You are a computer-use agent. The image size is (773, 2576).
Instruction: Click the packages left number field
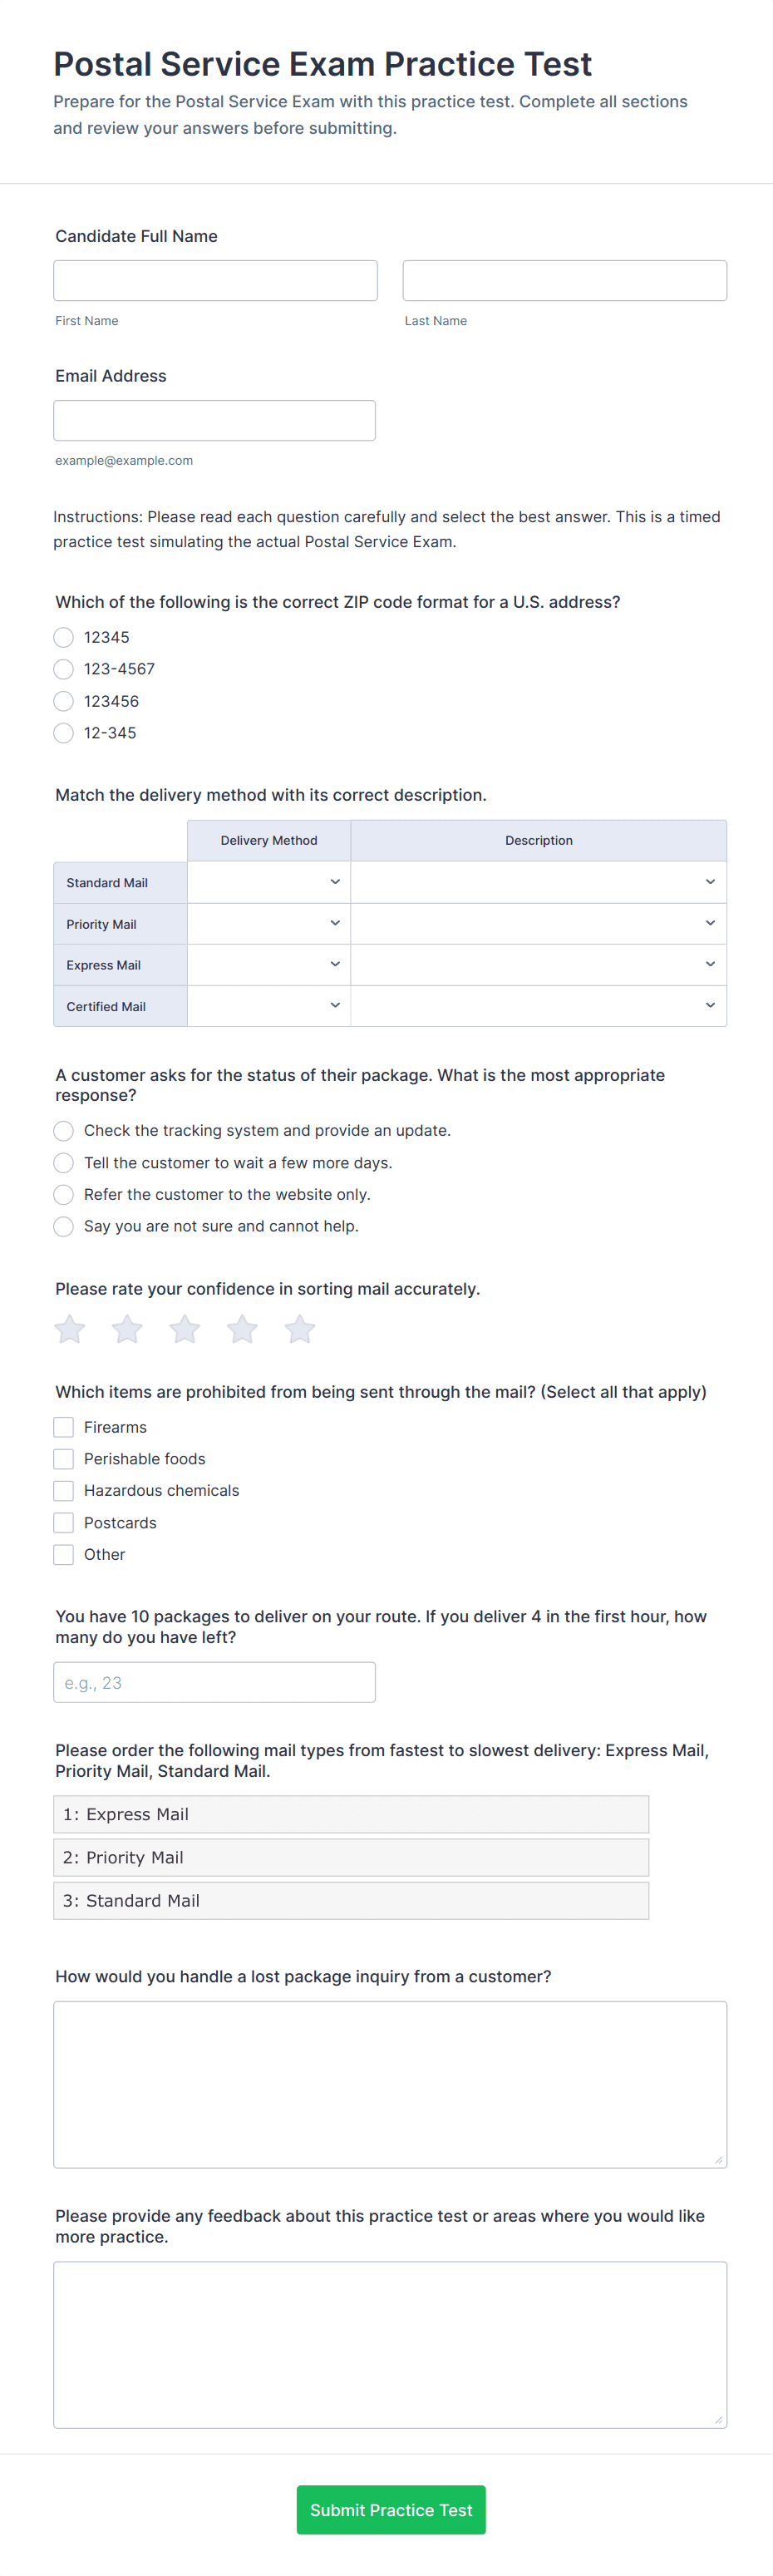click(x=215, y=1682)
